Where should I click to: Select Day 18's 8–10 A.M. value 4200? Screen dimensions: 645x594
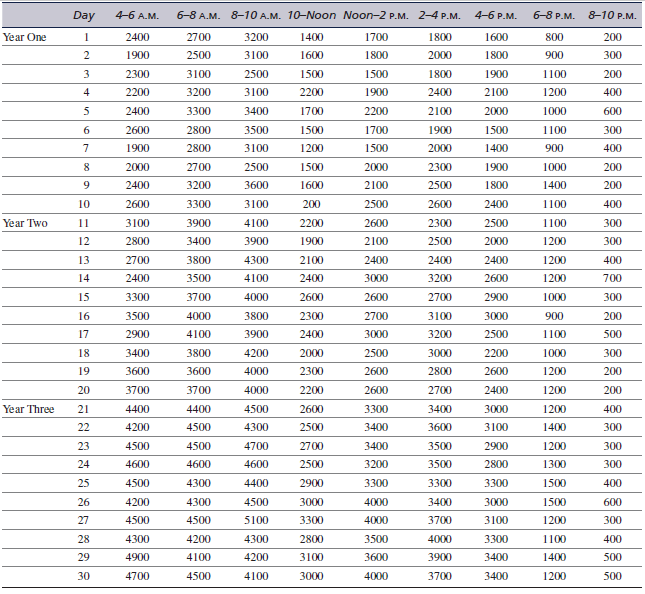tap(256, 353)
